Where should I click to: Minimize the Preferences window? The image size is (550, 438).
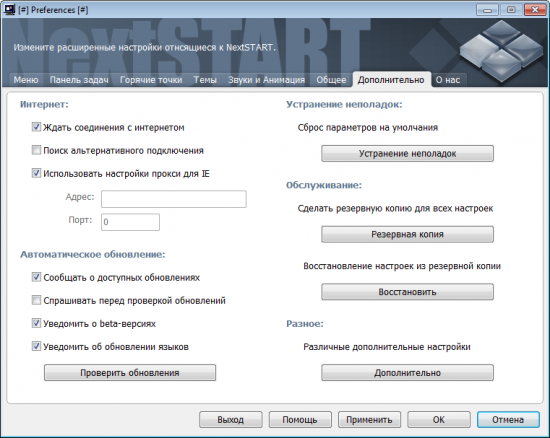[487, 10]
